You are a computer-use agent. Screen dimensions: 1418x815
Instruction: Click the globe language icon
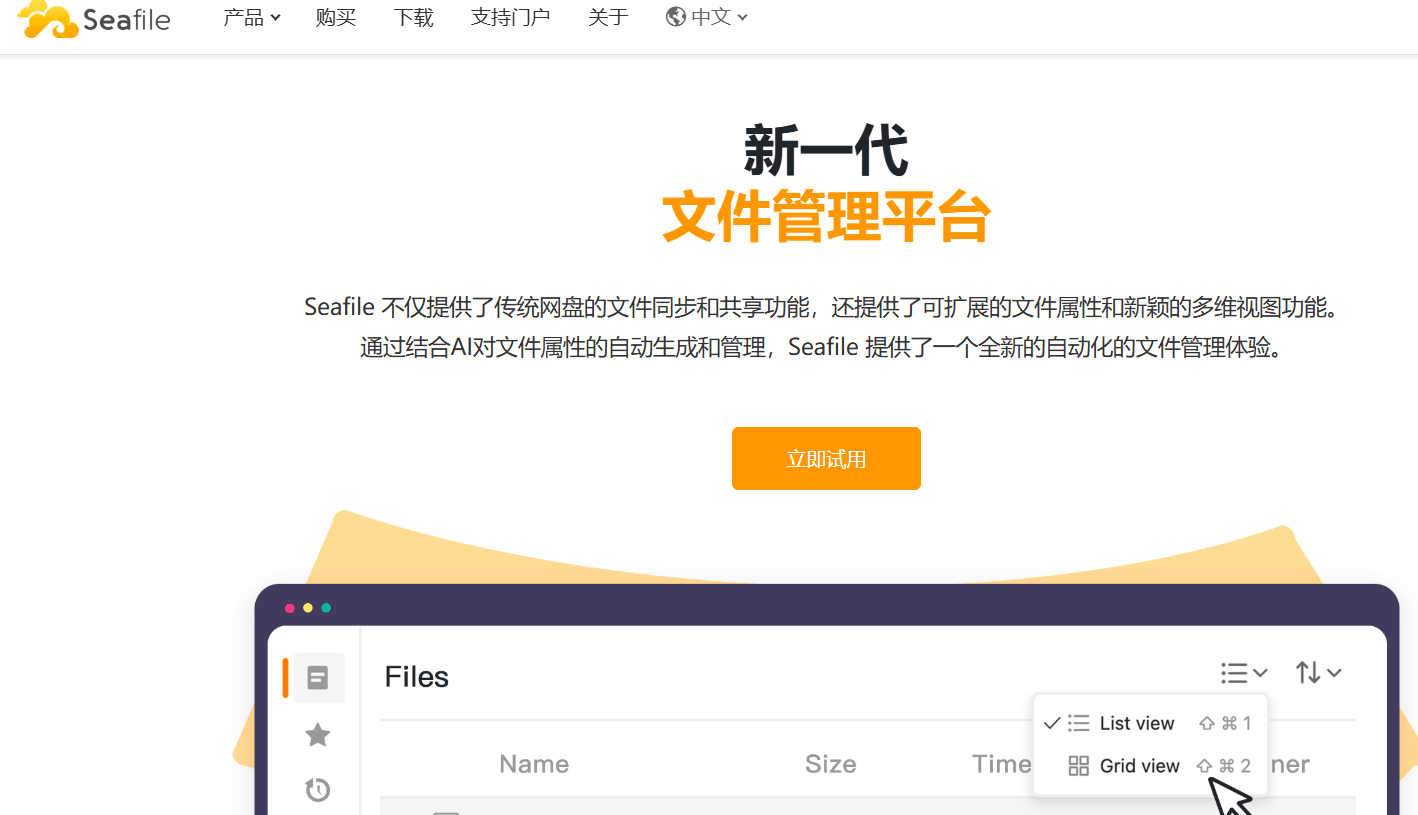tap(675, 17)
